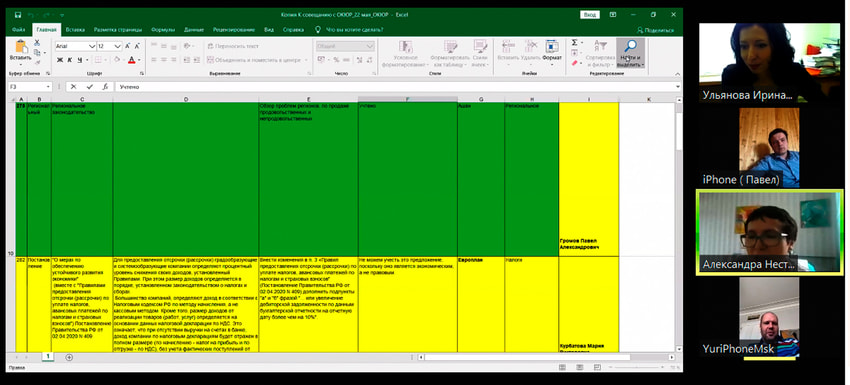Select sheet tab '1'

click(x=48, y=357)
